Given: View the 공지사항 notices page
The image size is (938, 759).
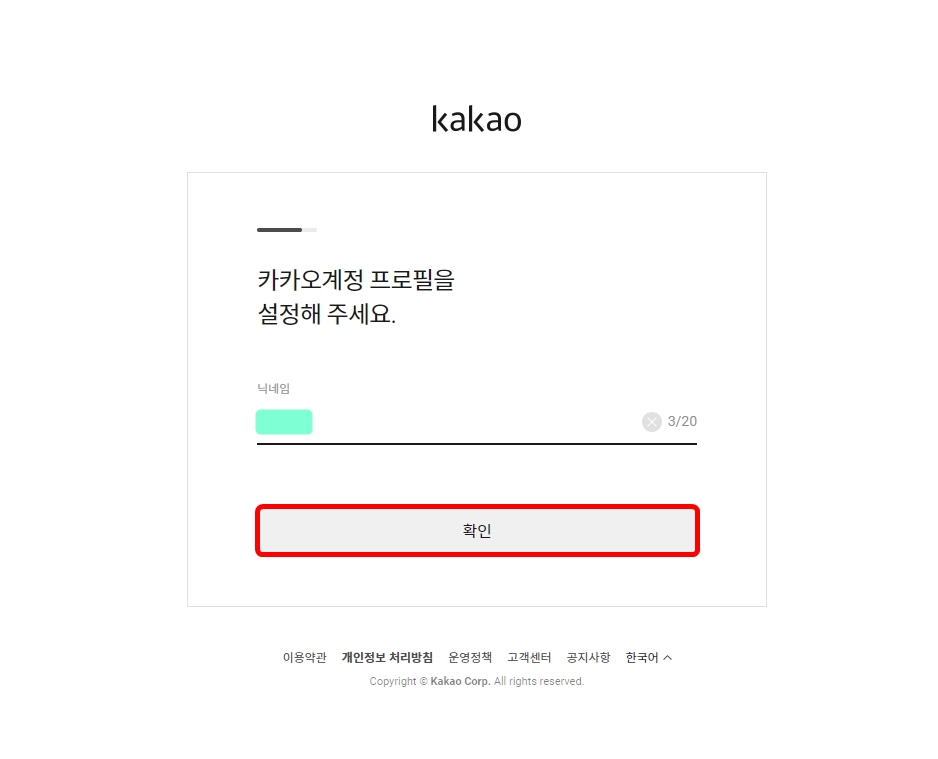Looking at the screenshot, I should tap(587, 657).
